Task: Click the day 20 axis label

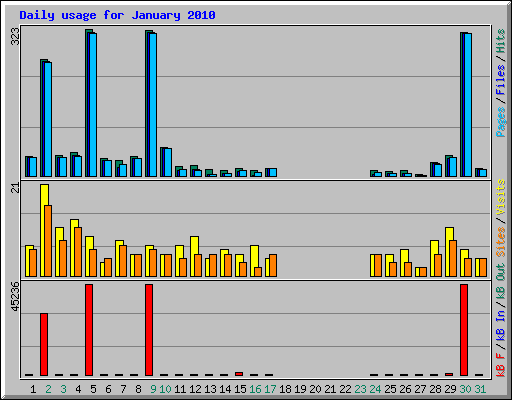Action: click(315, 389)
